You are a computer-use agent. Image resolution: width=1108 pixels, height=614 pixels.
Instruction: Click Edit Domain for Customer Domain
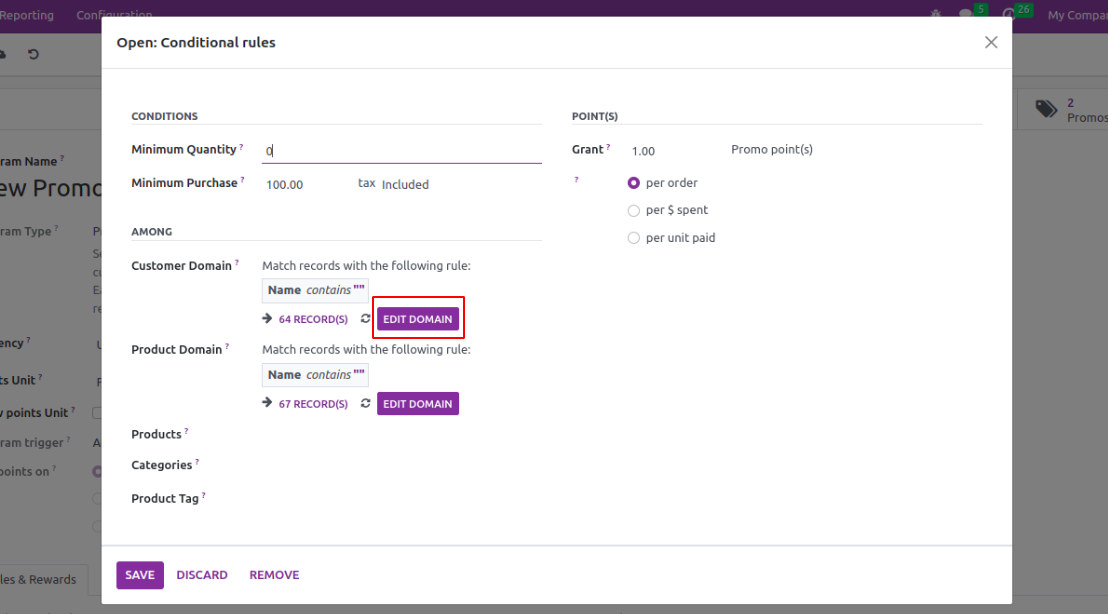(x=418, y=319)
